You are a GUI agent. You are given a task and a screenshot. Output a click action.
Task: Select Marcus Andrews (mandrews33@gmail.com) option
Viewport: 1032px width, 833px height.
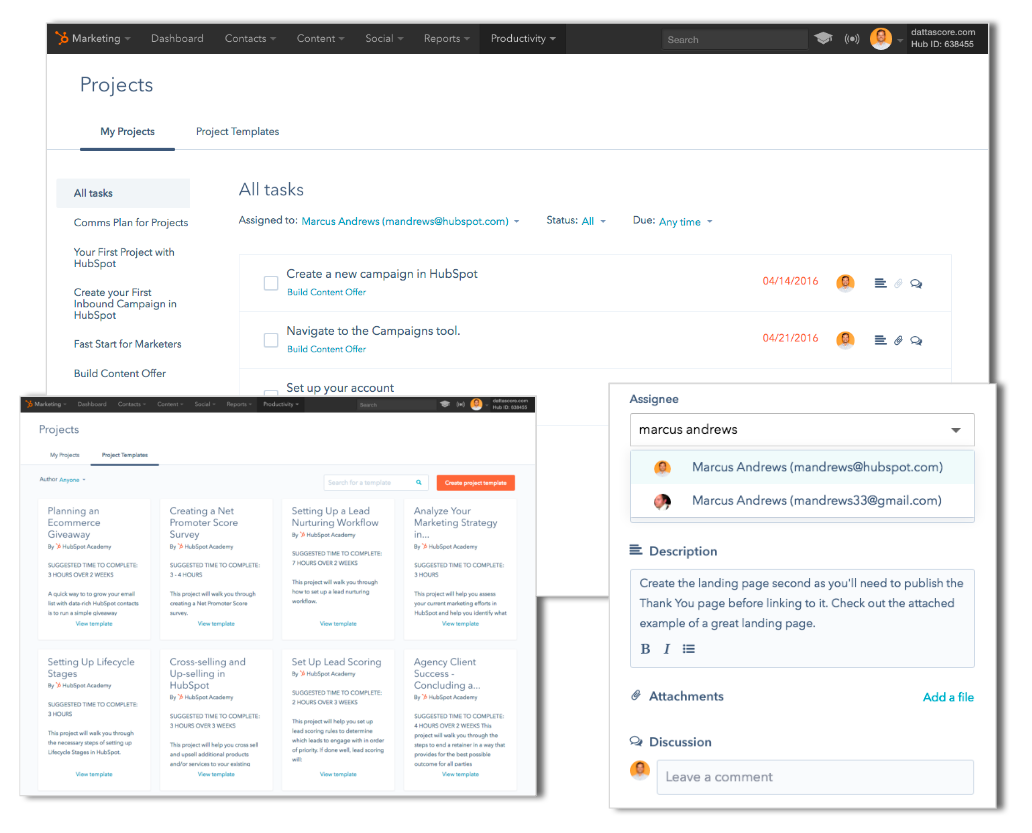[802, 501]
